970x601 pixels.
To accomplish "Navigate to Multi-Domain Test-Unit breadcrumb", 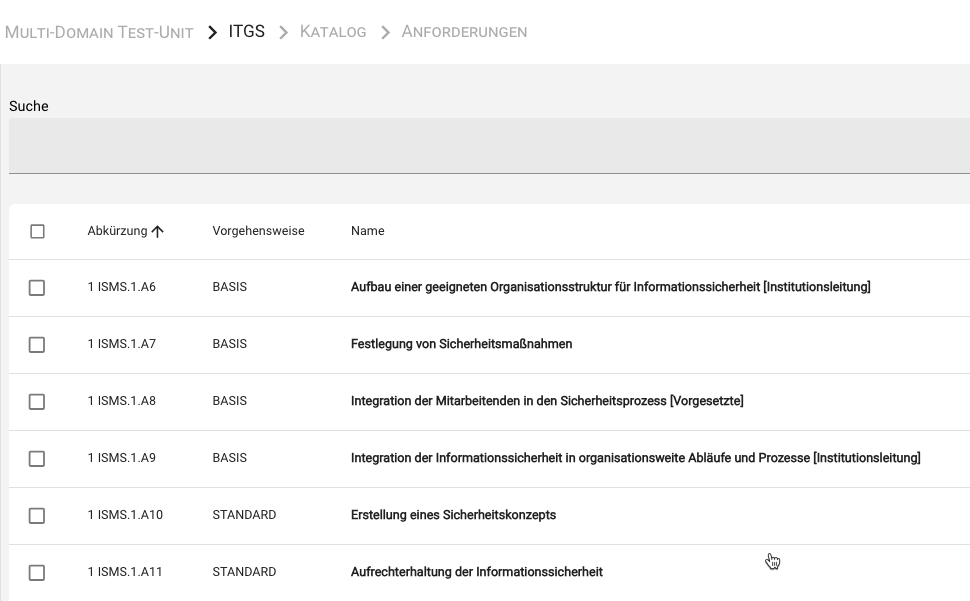I will pos(98,31).
